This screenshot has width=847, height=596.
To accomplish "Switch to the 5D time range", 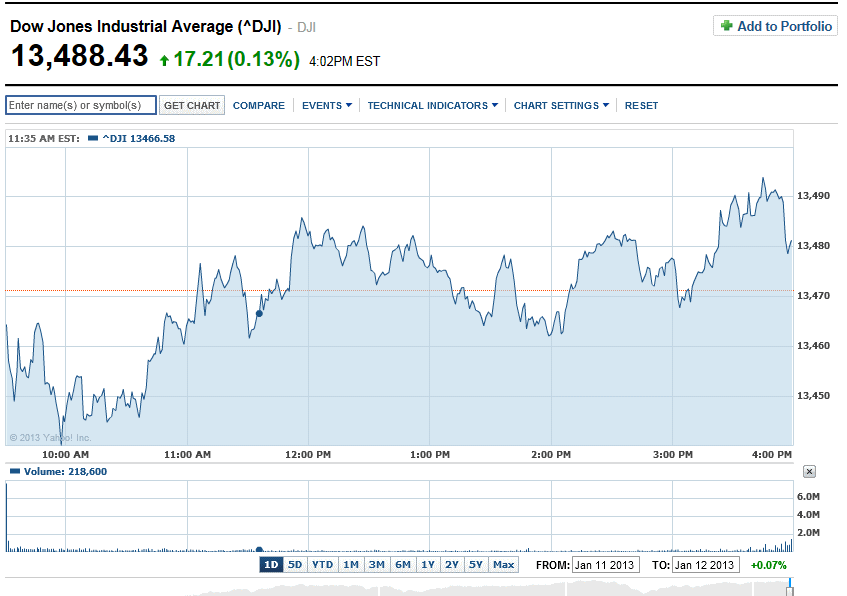I will click(295, 565).
